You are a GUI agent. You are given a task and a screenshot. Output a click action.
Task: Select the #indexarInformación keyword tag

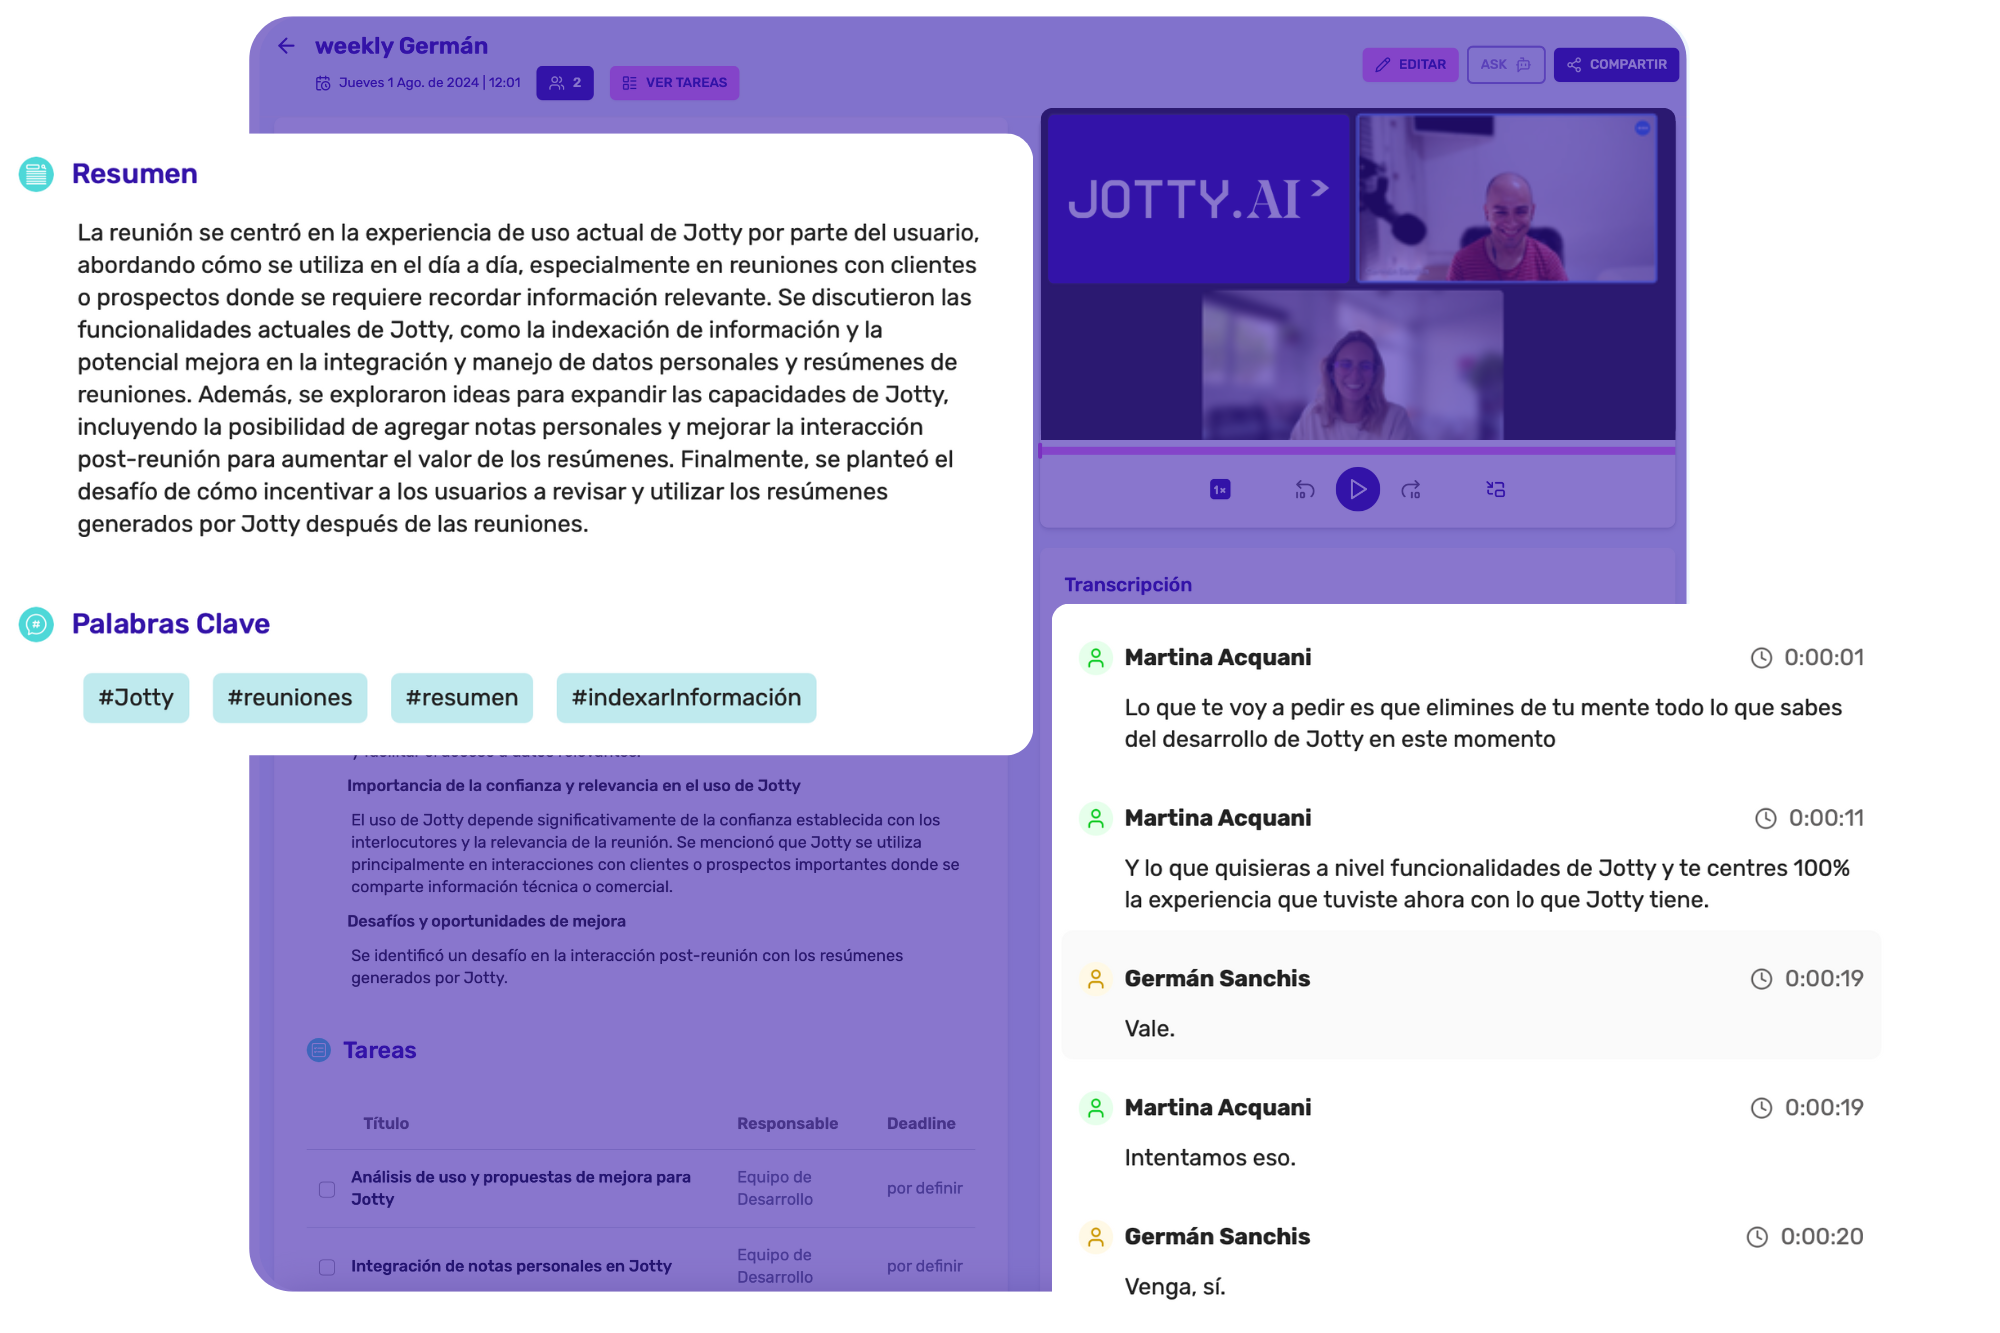[x=686, y=698]
